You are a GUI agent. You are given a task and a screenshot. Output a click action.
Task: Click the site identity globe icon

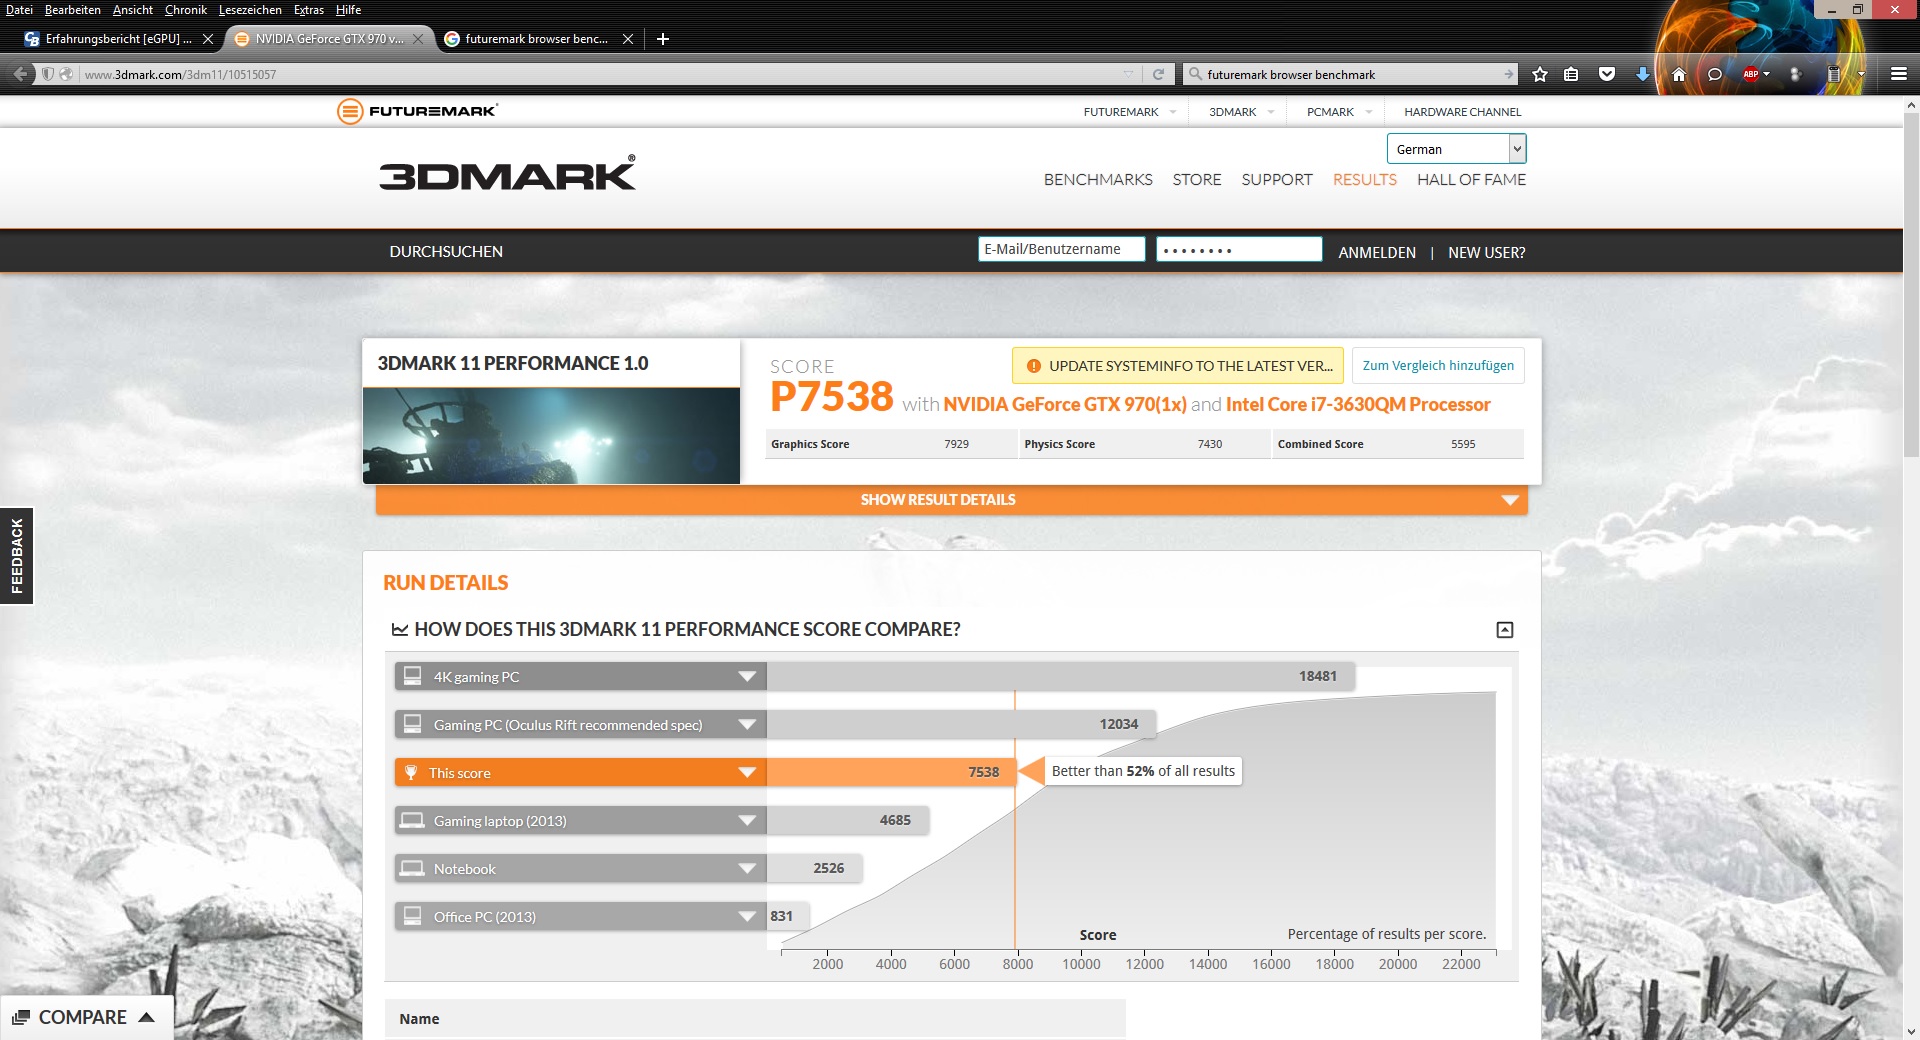(66, 74)
